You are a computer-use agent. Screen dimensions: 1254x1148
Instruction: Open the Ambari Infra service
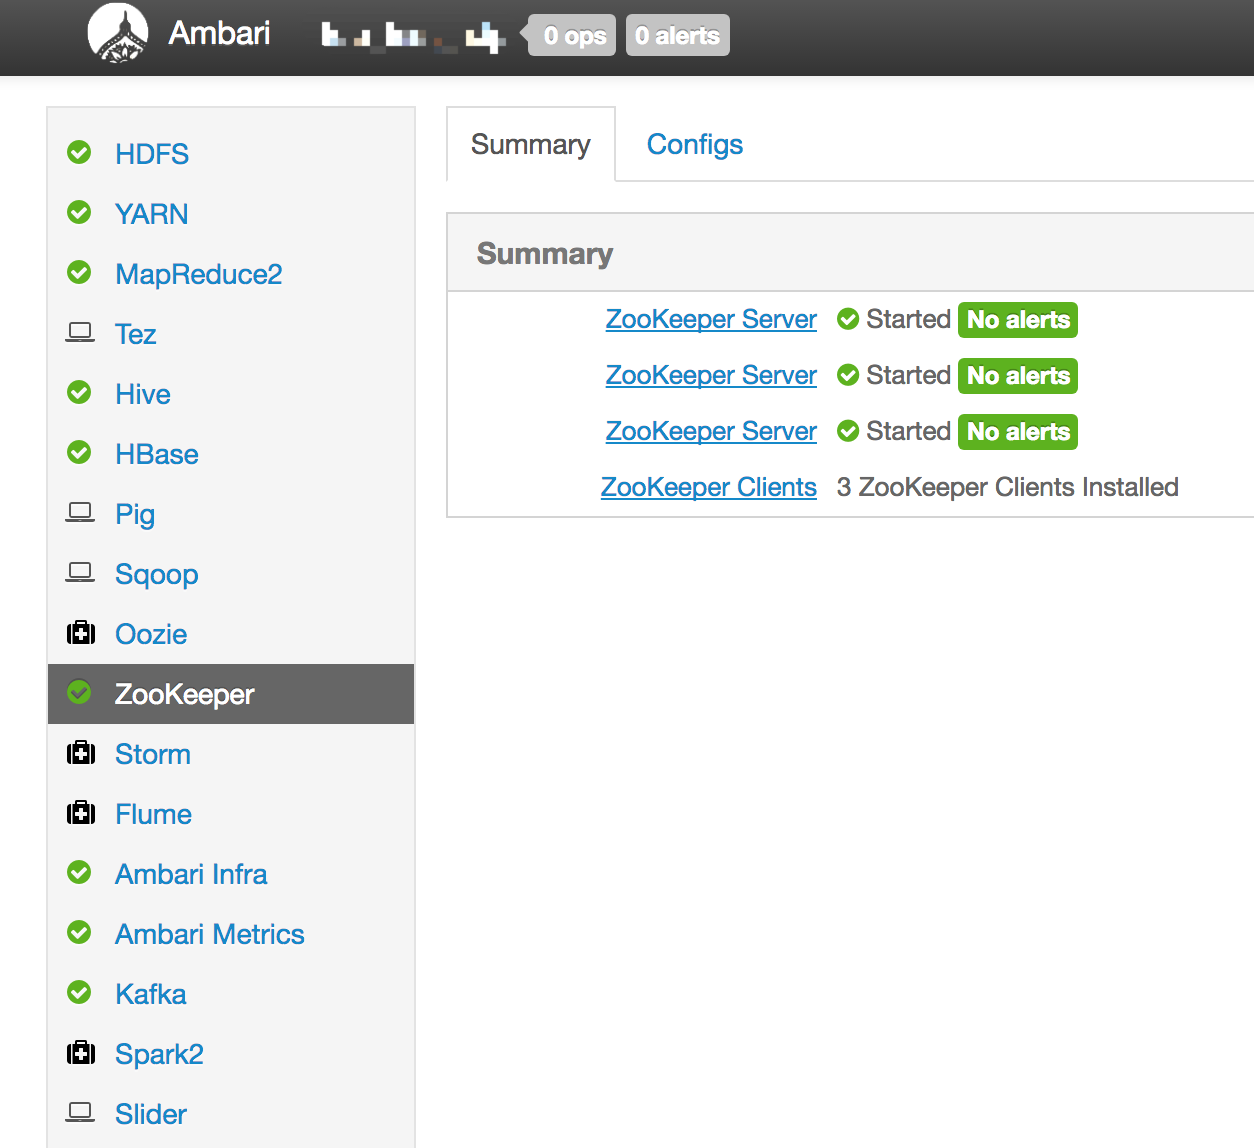(191, 874)
